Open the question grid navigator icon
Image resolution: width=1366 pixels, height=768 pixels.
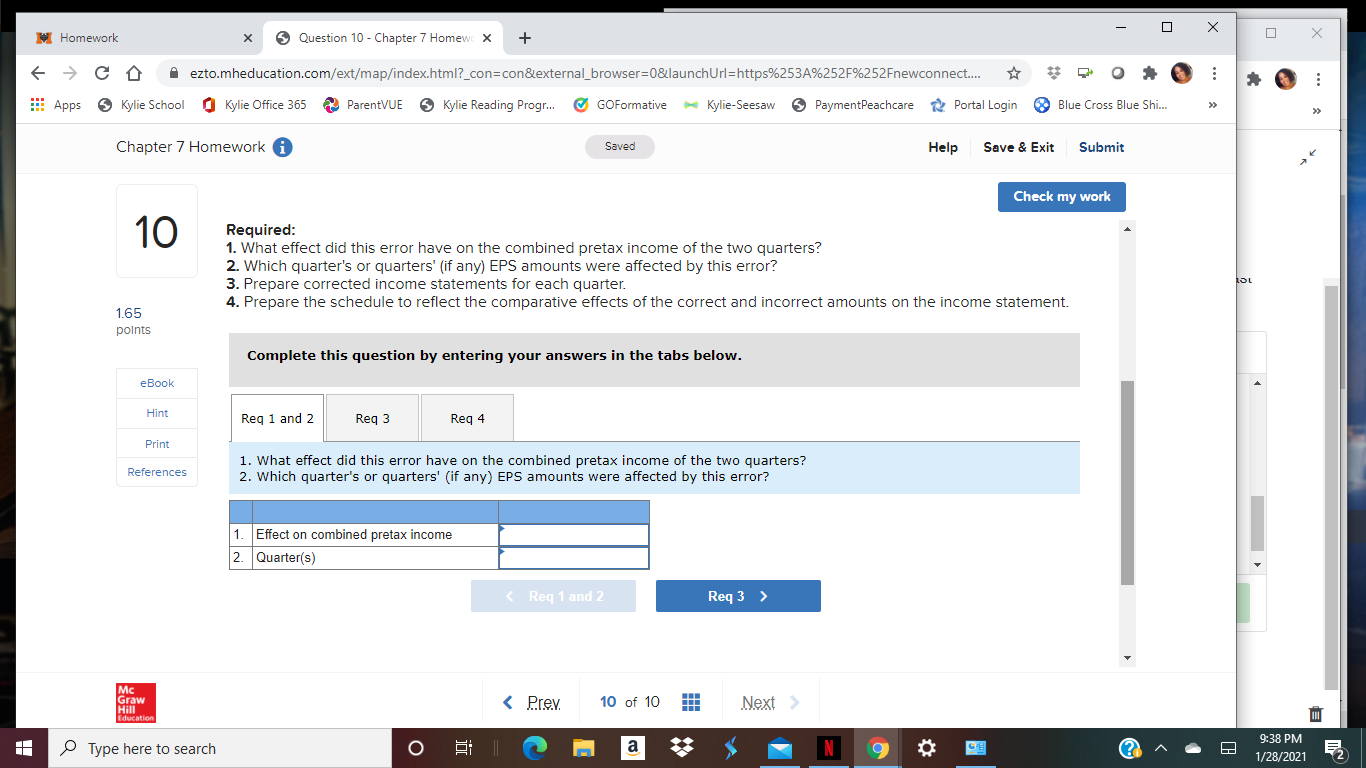tap(691, 702)
